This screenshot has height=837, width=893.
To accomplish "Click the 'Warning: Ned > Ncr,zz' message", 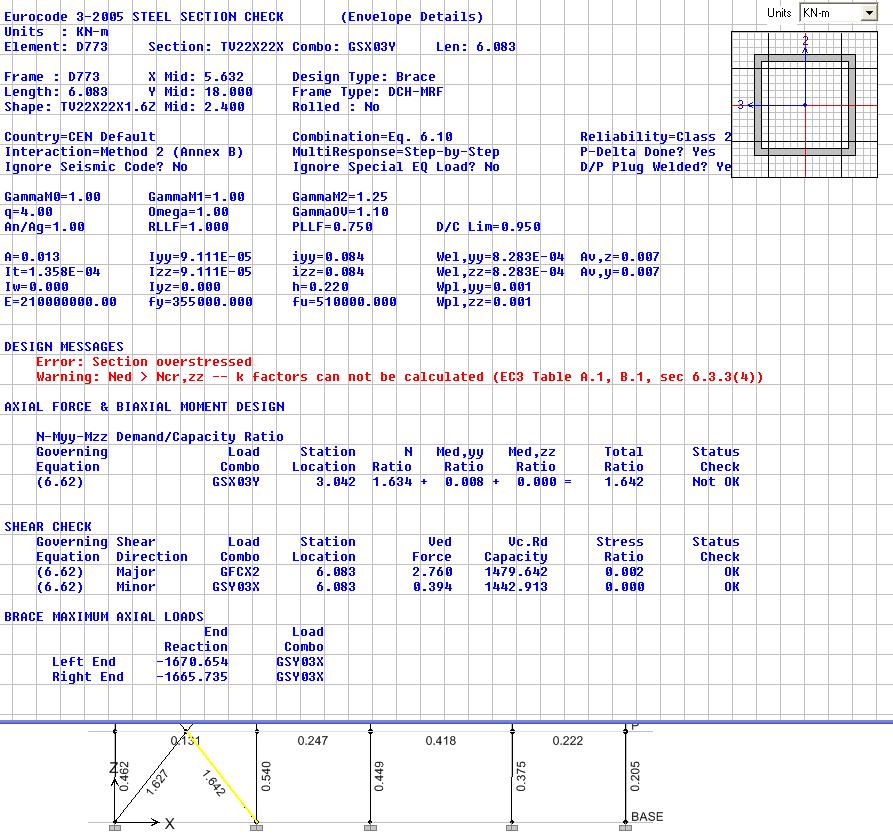I will [399, 377].
